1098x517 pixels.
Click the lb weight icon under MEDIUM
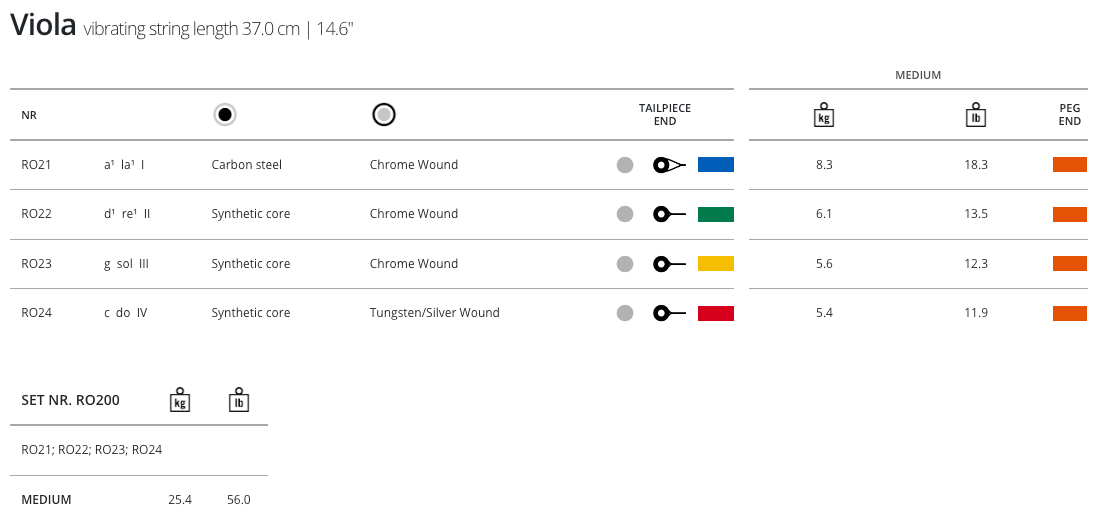click(x=976, y=115)
